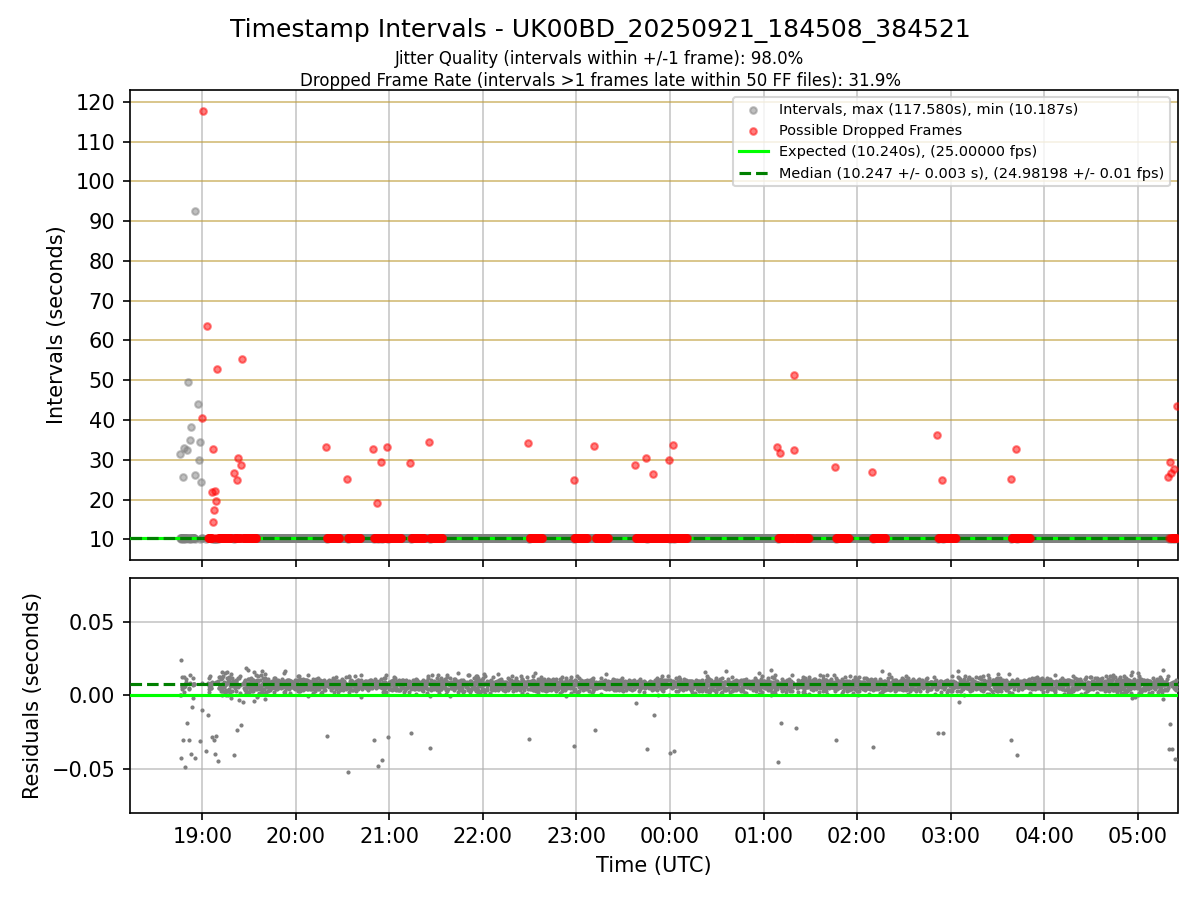Click legend entry "Intervals, max (117.580s), min (10.187s)"
This screenshot has width=1200, height=900.
click(x=928, y=109)
